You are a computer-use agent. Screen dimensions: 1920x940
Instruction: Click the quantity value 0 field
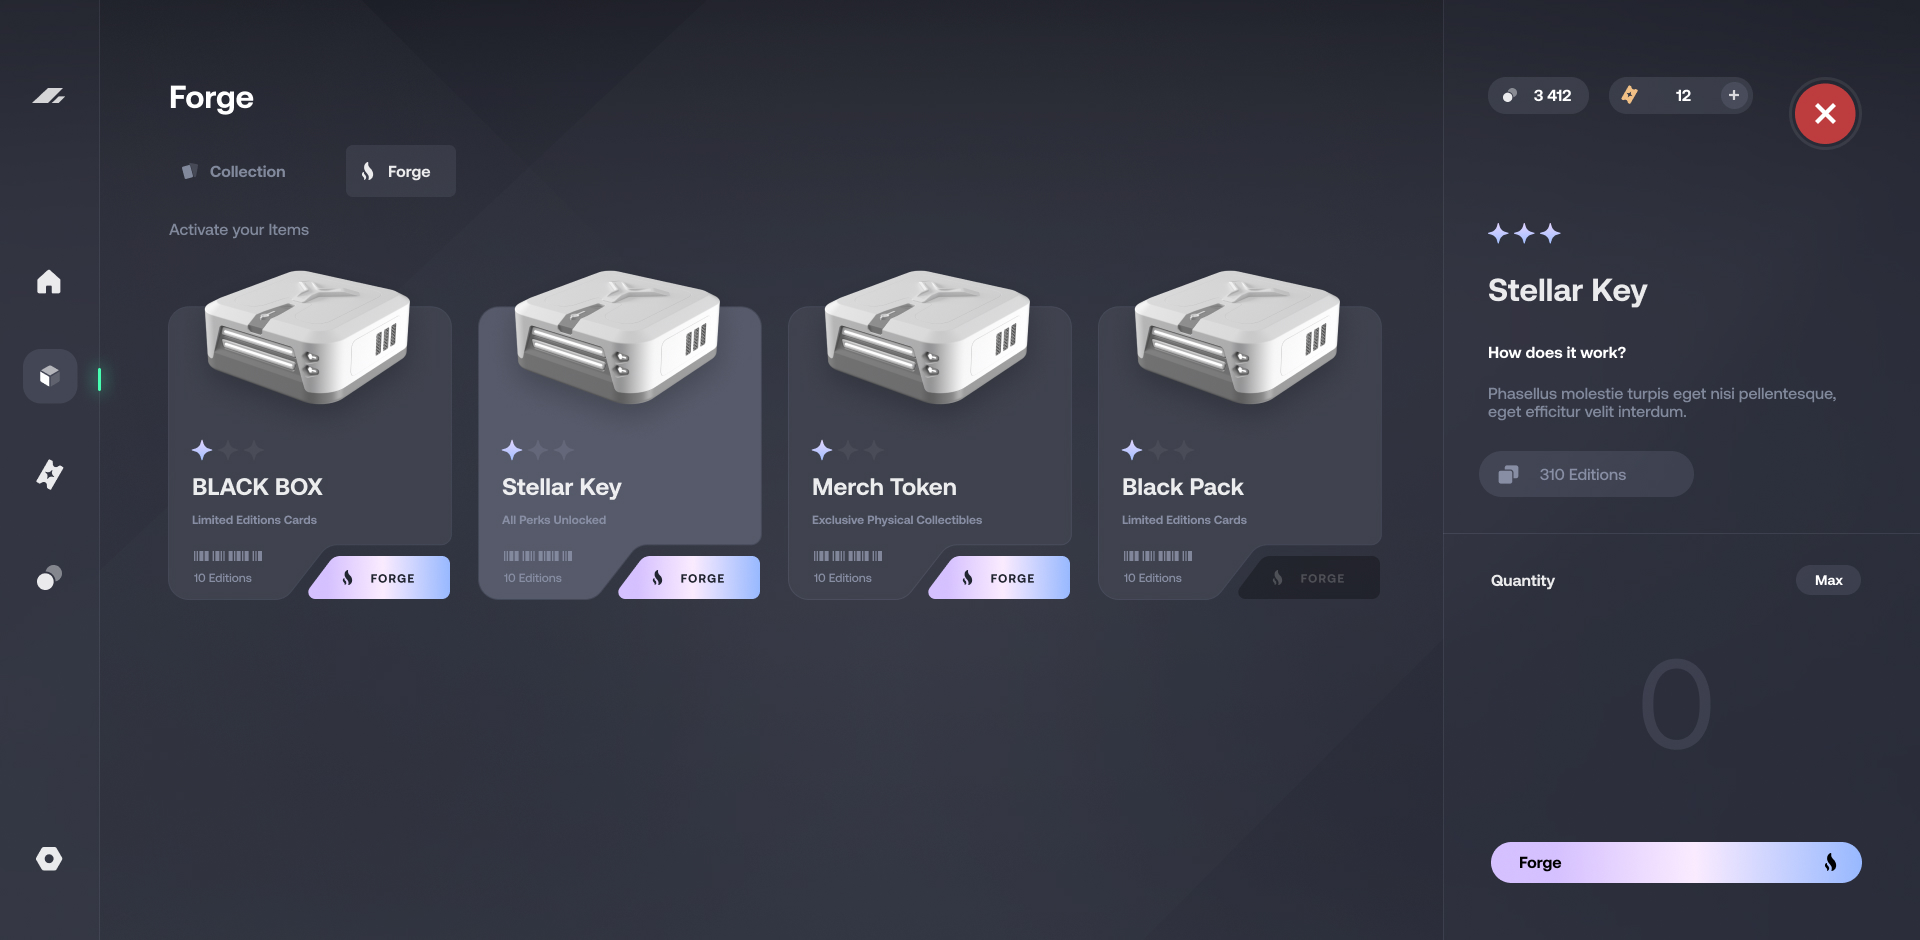[1676, 704]
